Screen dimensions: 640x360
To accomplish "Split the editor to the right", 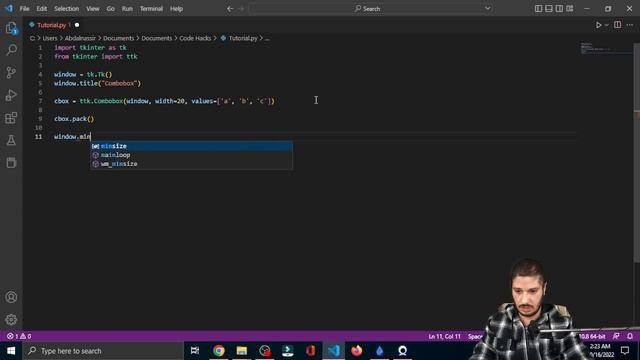I will [x=618, y=25].
